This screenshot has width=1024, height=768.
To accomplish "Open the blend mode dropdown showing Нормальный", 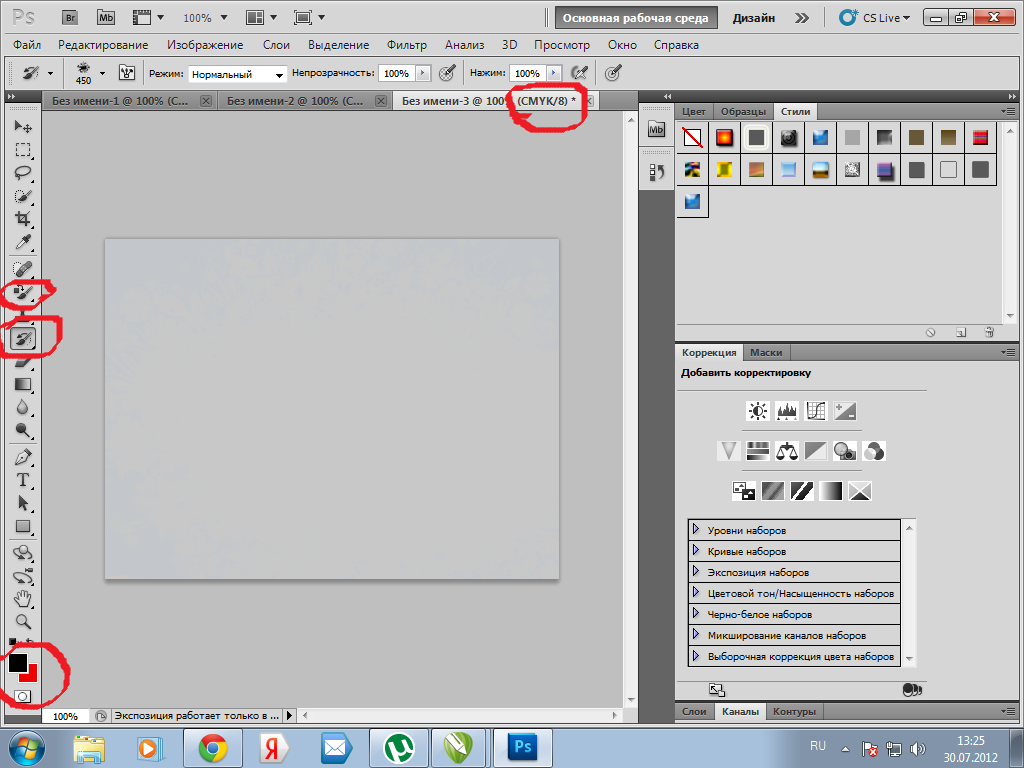I will coord(238,74).
